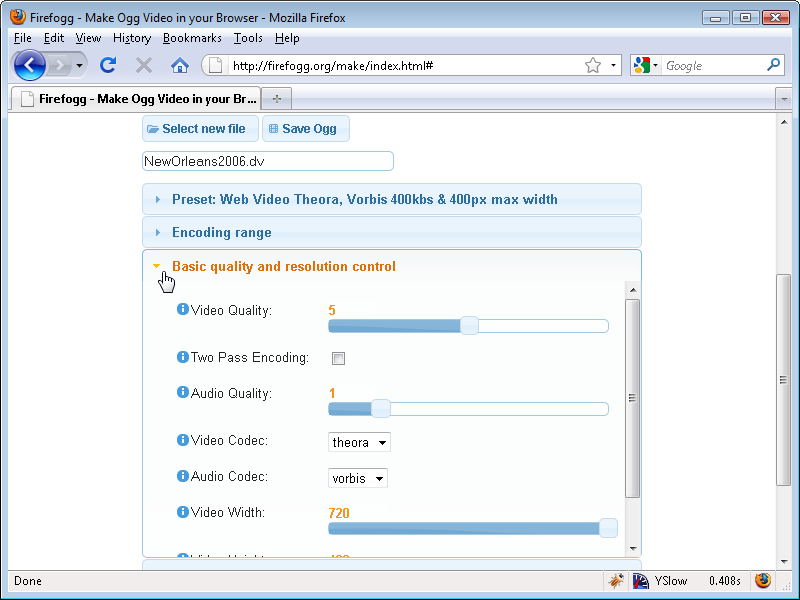
Task: Click the back navigation arrow
Action: (x=29, y=65)
